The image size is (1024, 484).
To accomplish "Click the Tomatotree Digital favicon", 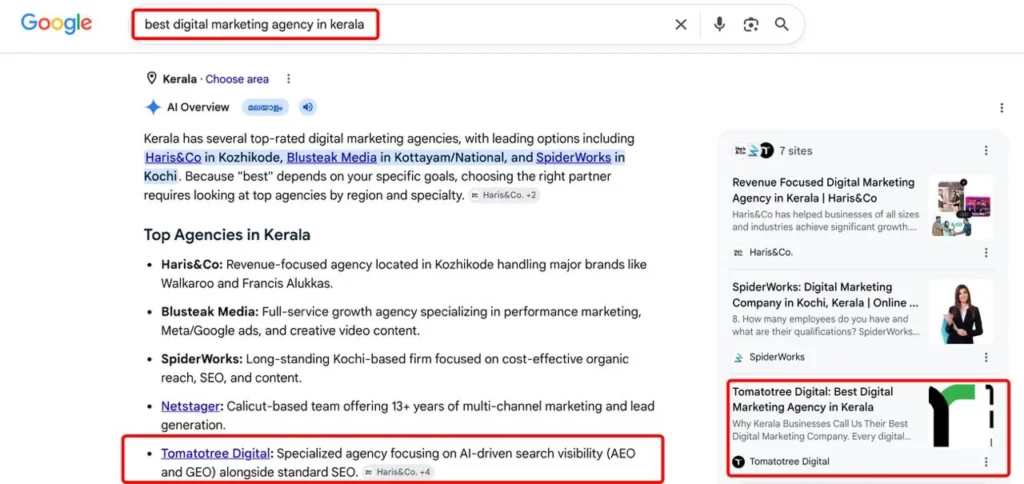I will (739, 462).
